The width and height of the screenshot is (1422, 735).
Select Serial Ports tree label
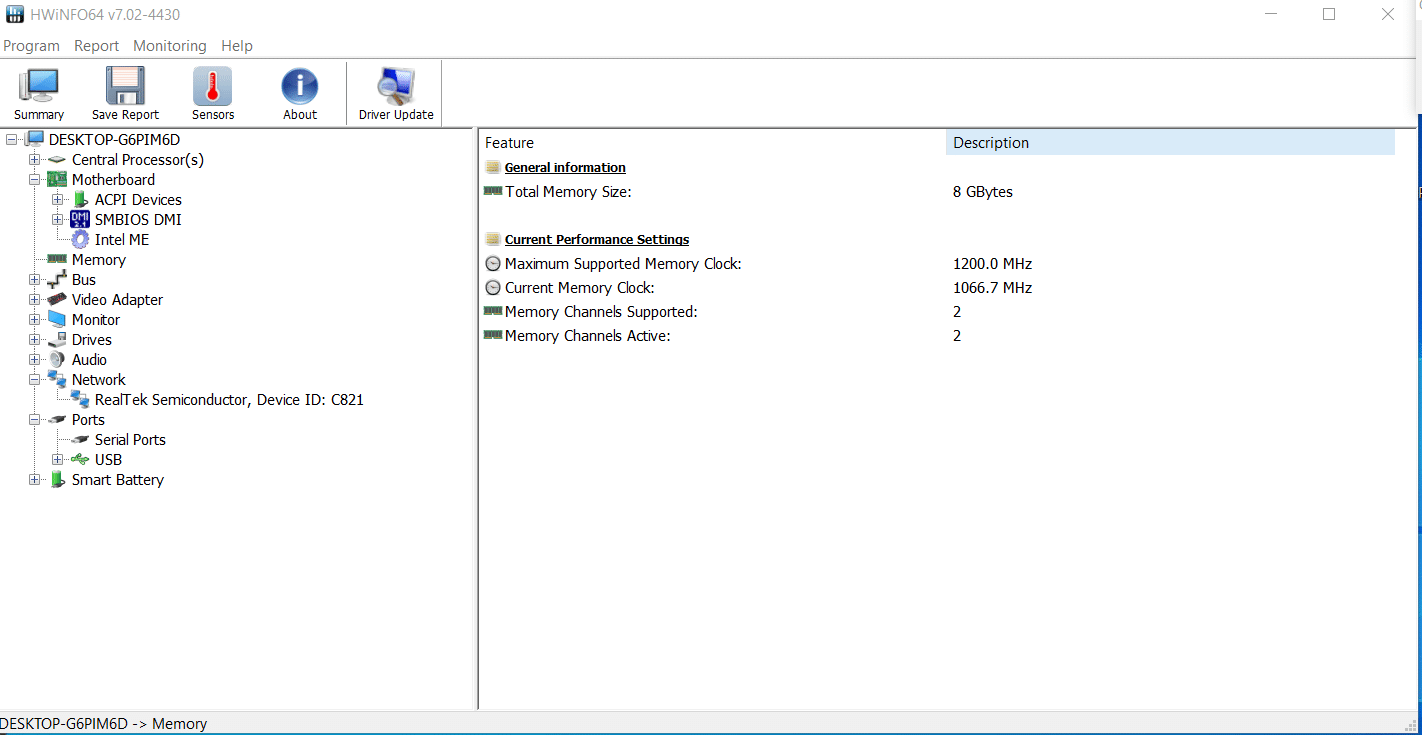point(130,439)
